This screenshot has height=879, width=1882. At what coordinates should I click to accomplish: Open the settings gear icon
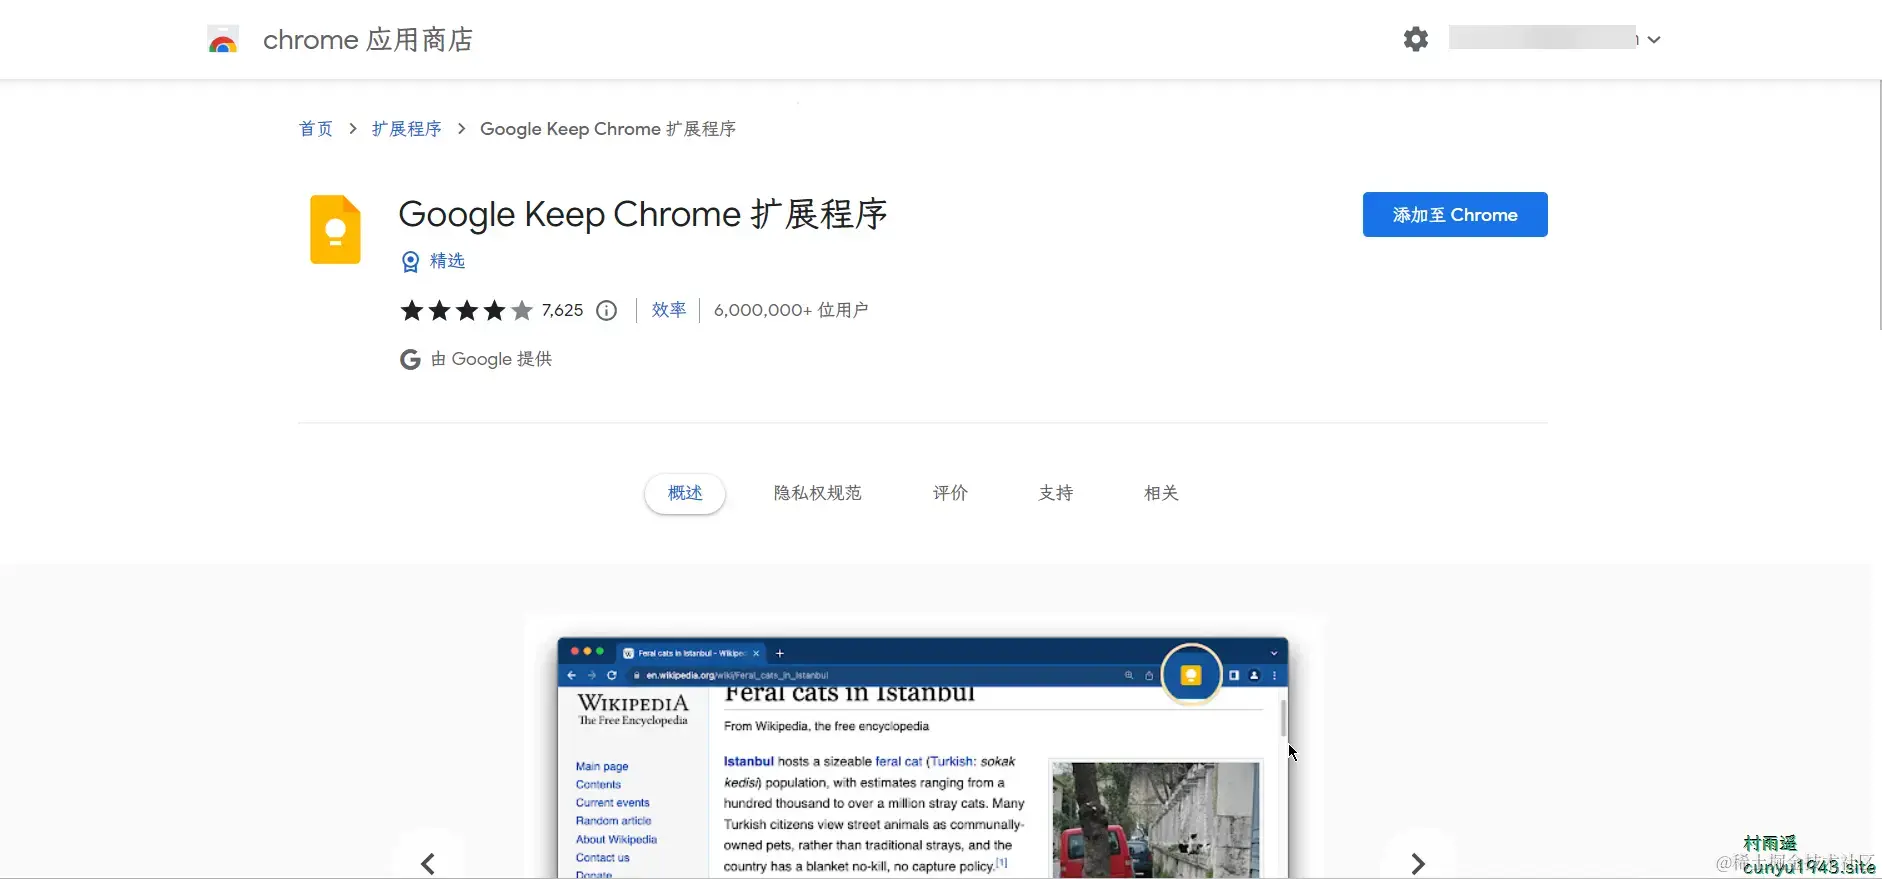click(1416, 39)
